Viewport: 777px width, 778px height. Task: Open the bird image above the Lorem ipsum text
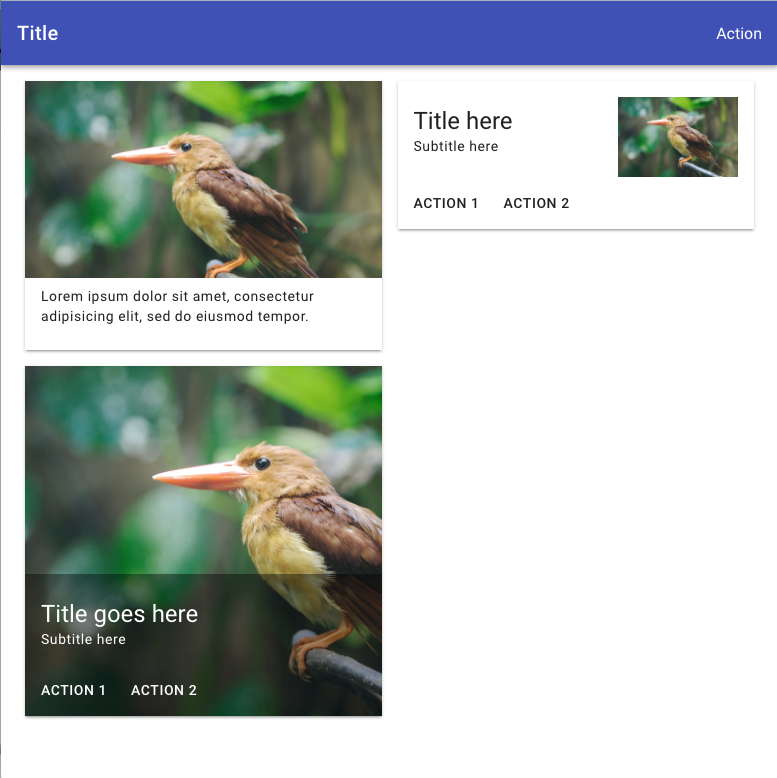pyautogui.click(x=203, y=179)
